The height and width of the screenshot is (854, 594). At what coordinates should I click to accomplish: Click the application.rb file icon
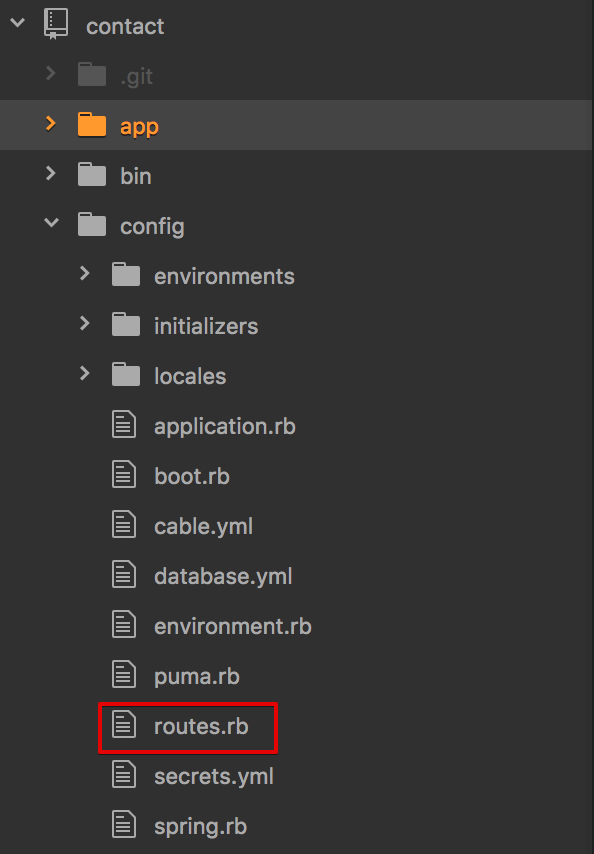[124, 425]
